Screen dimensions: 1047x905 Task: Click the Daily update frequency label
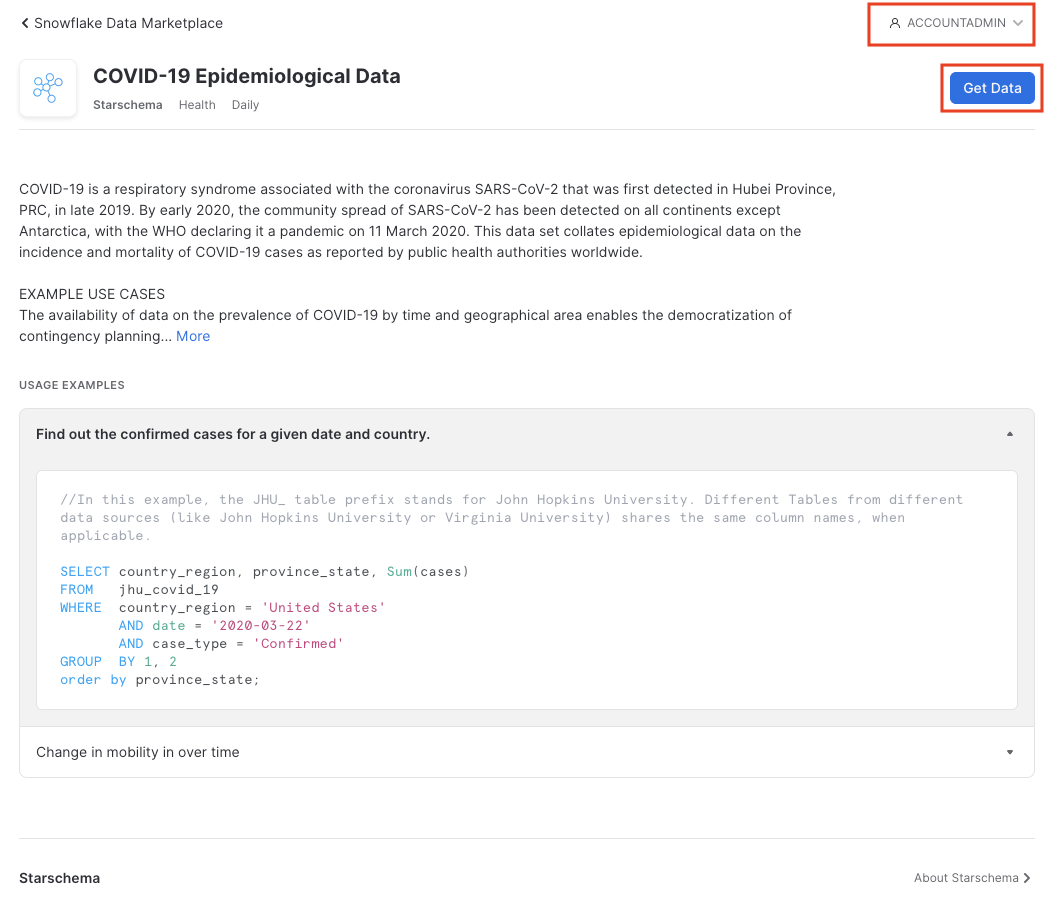coord(245,105)
